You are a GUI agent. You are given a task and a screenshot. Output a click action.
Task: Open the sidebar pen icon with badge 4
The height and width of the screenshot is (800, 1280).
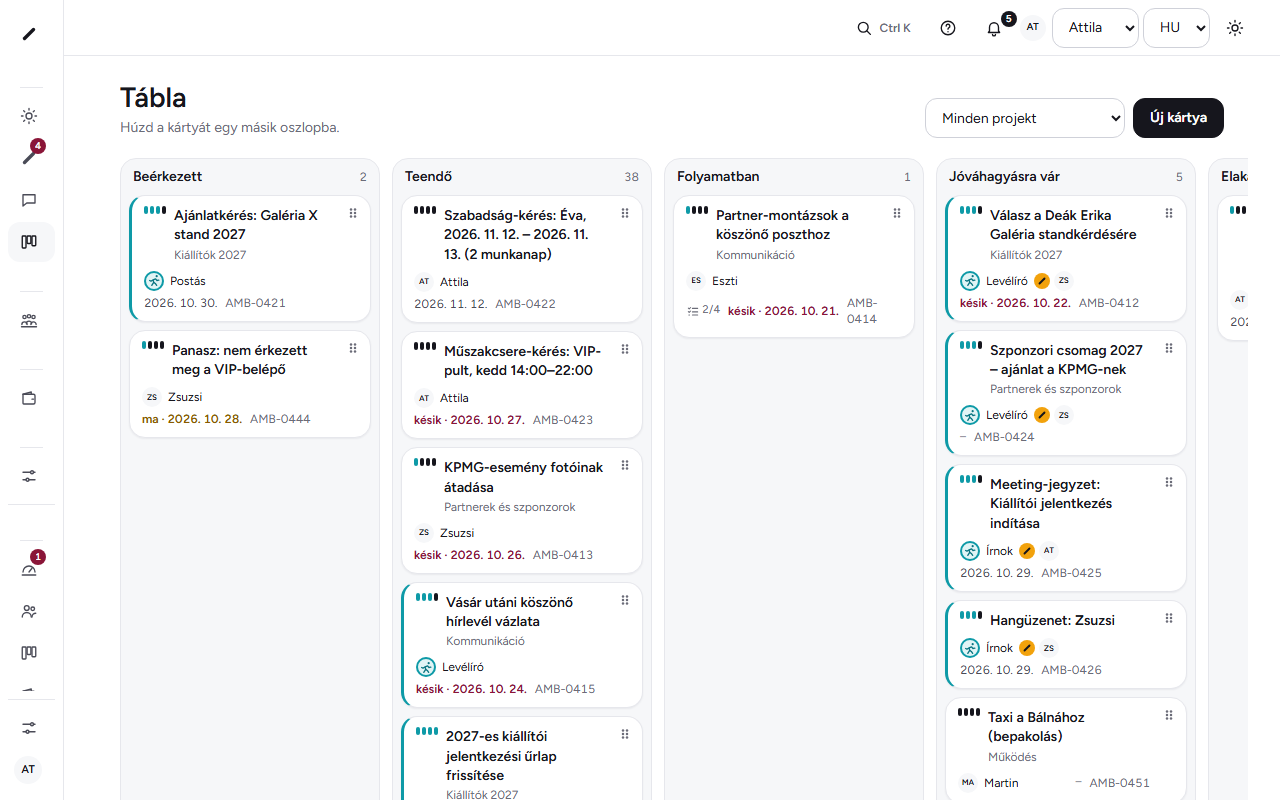pyautogui.click(x=29, y=156)
